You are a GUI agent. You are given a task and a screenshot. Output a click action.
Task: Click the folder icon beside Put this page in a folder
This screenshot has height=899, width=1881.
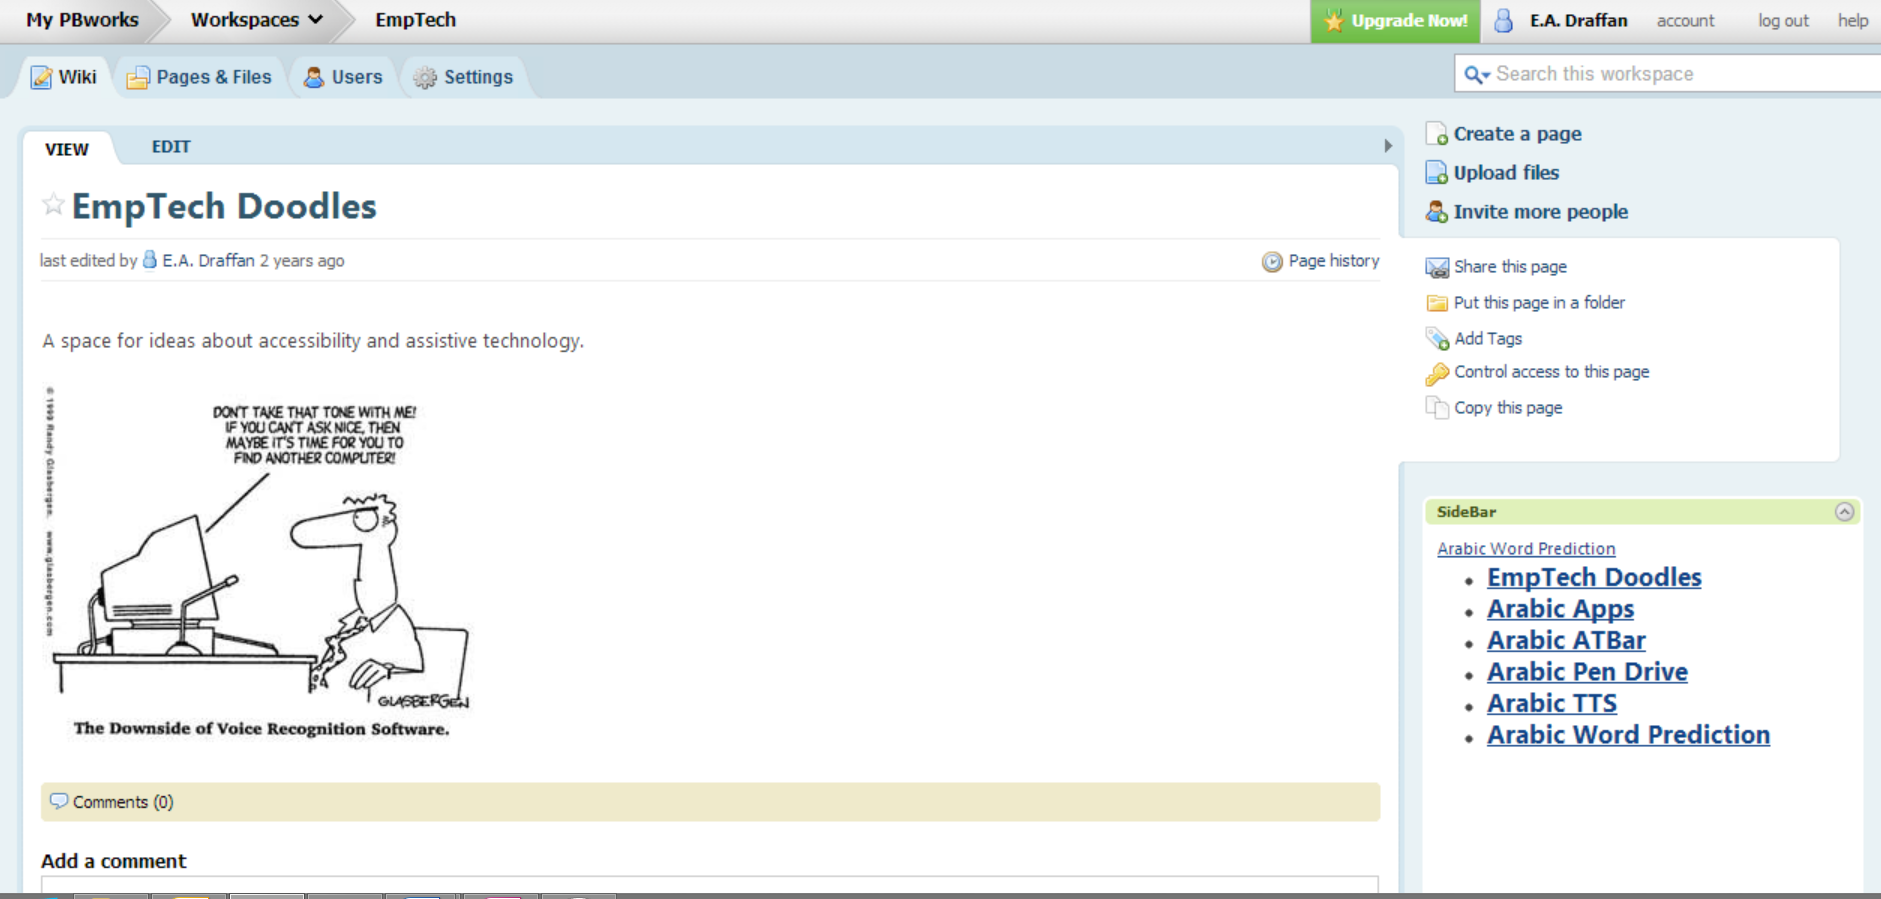coord(1437,303)
